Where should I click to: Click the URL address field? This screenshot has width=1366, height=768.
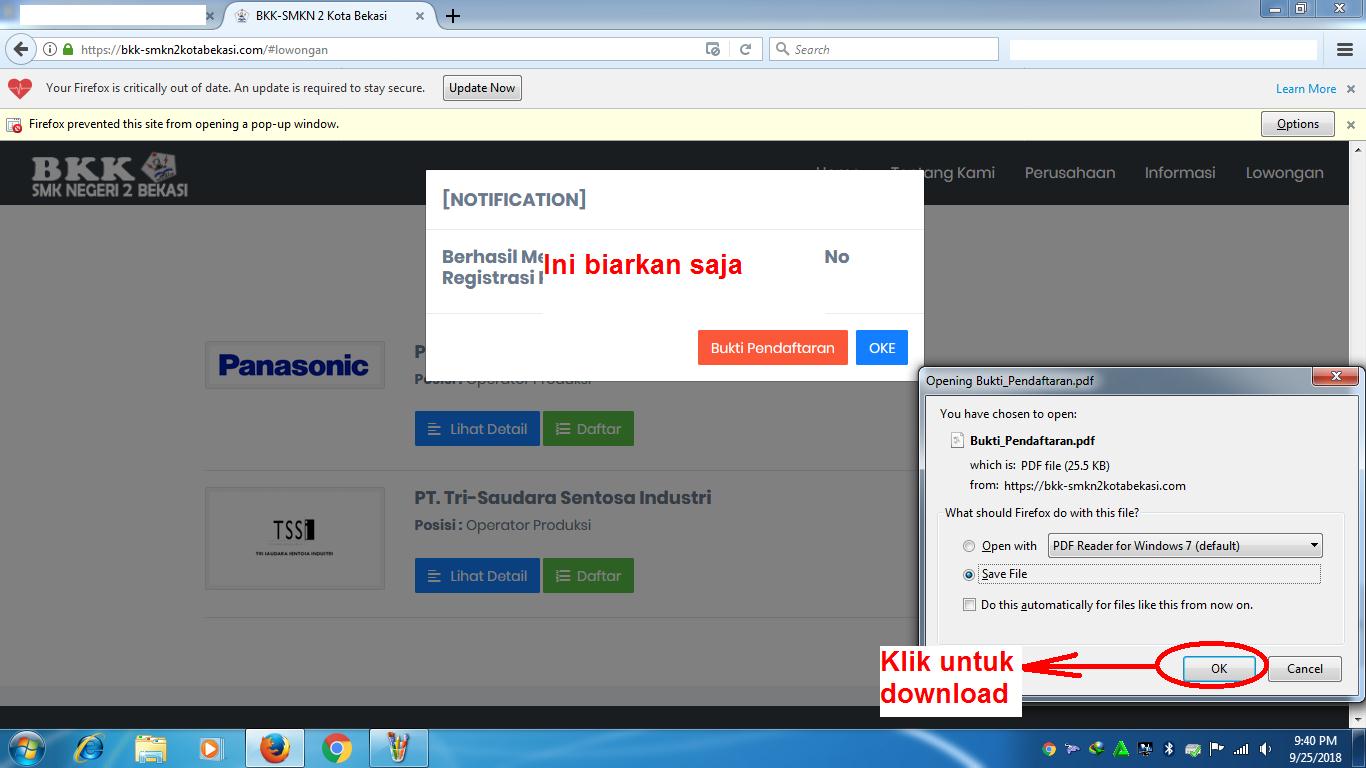(x=390, y=49)
